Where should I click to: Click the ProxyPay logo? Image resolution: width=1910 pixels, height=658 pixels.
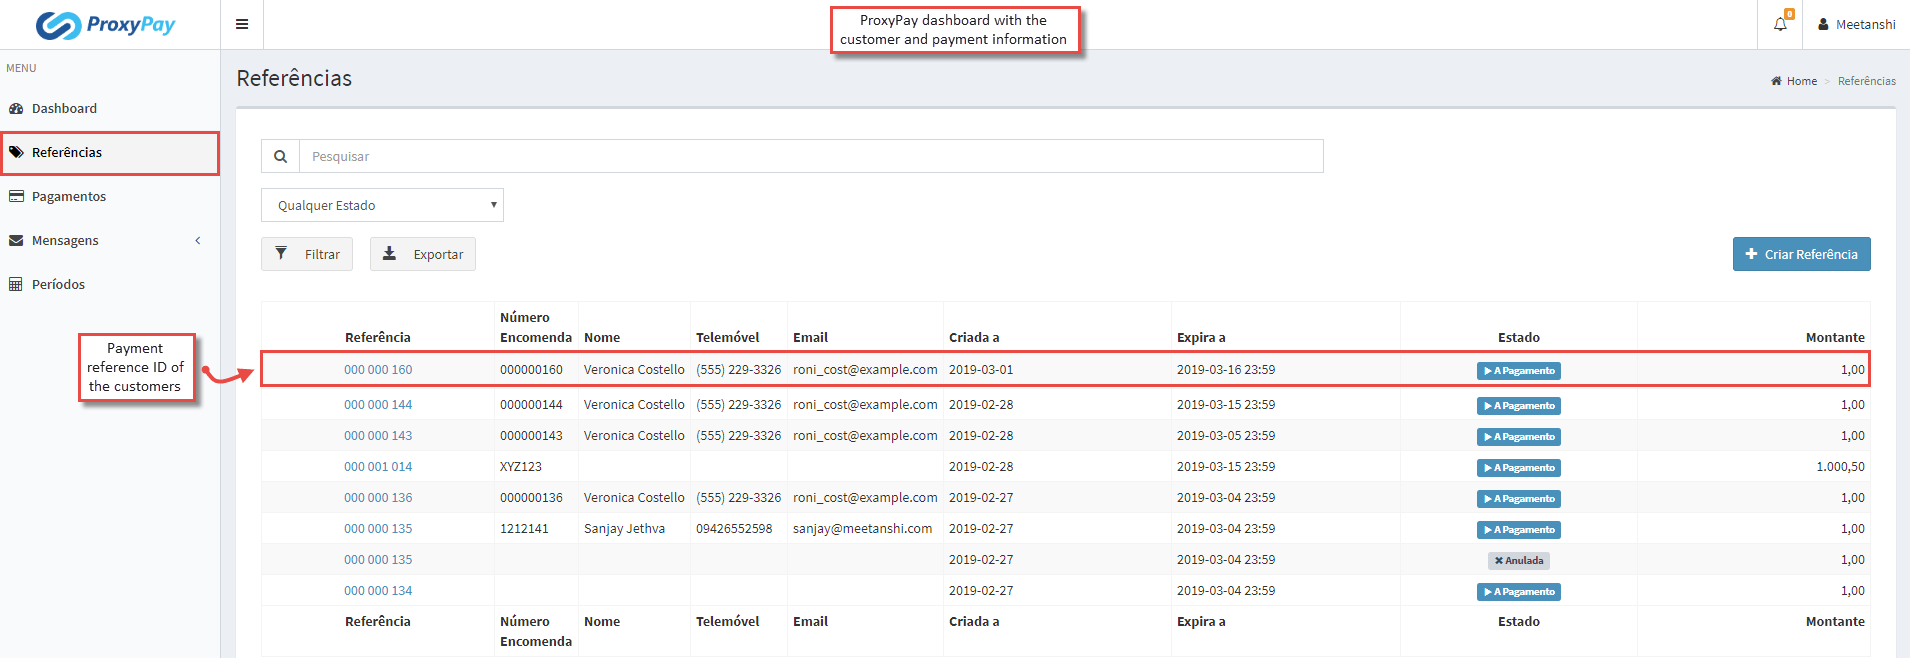[x=106, y=24]
